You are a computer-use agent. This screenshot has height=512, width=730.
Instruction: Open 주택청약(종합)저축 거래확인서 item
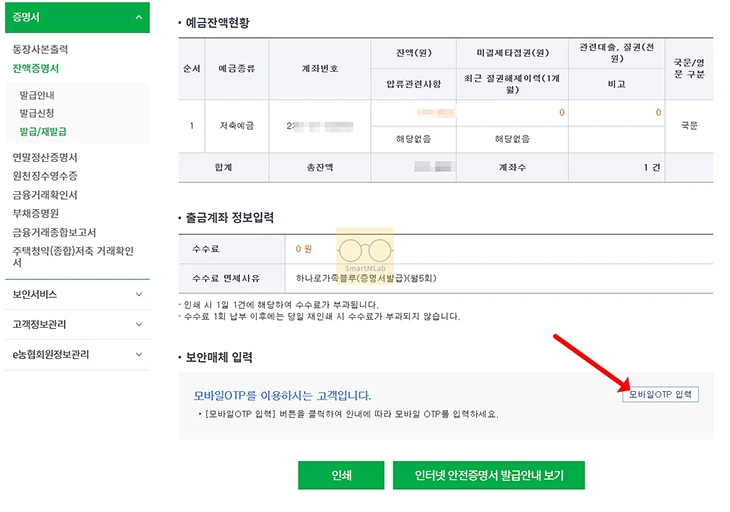73,256
